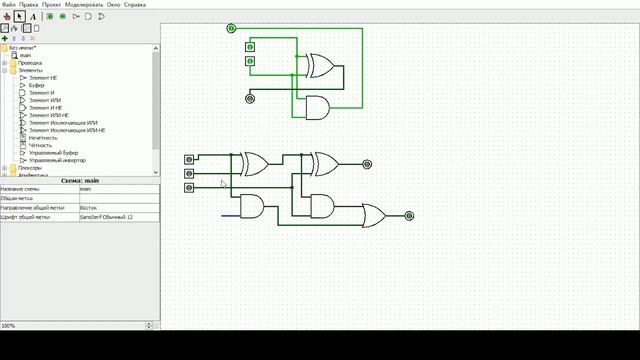Adjust zoom with the 100% stepper arrows
The width and height of the screenshot is (640, 360).
149,325
